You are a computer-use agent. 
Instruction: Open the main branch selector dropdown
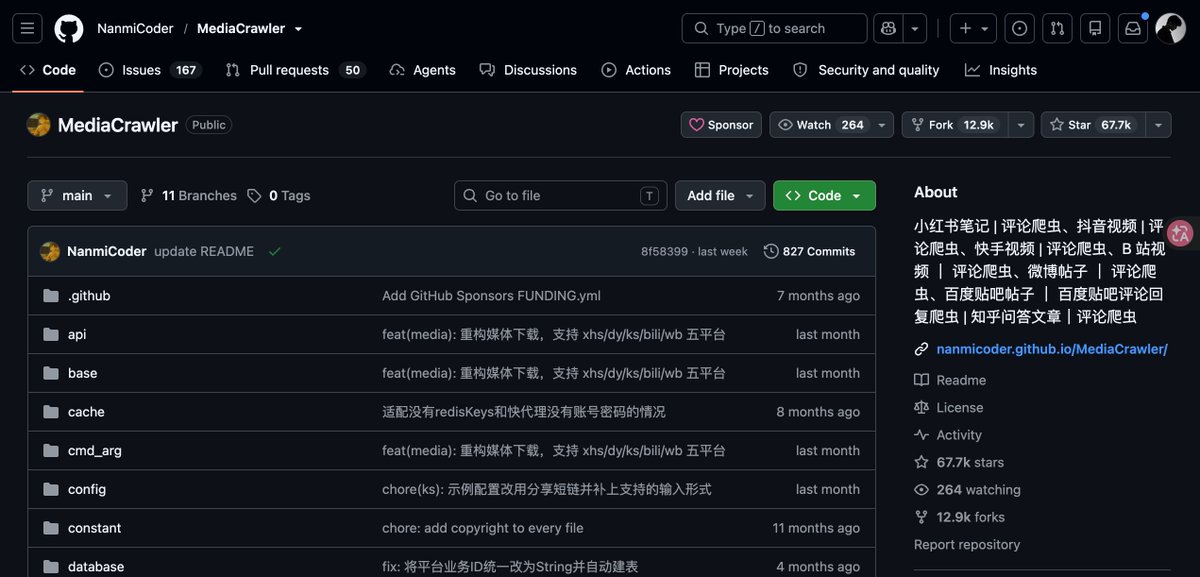coord(77,196)
